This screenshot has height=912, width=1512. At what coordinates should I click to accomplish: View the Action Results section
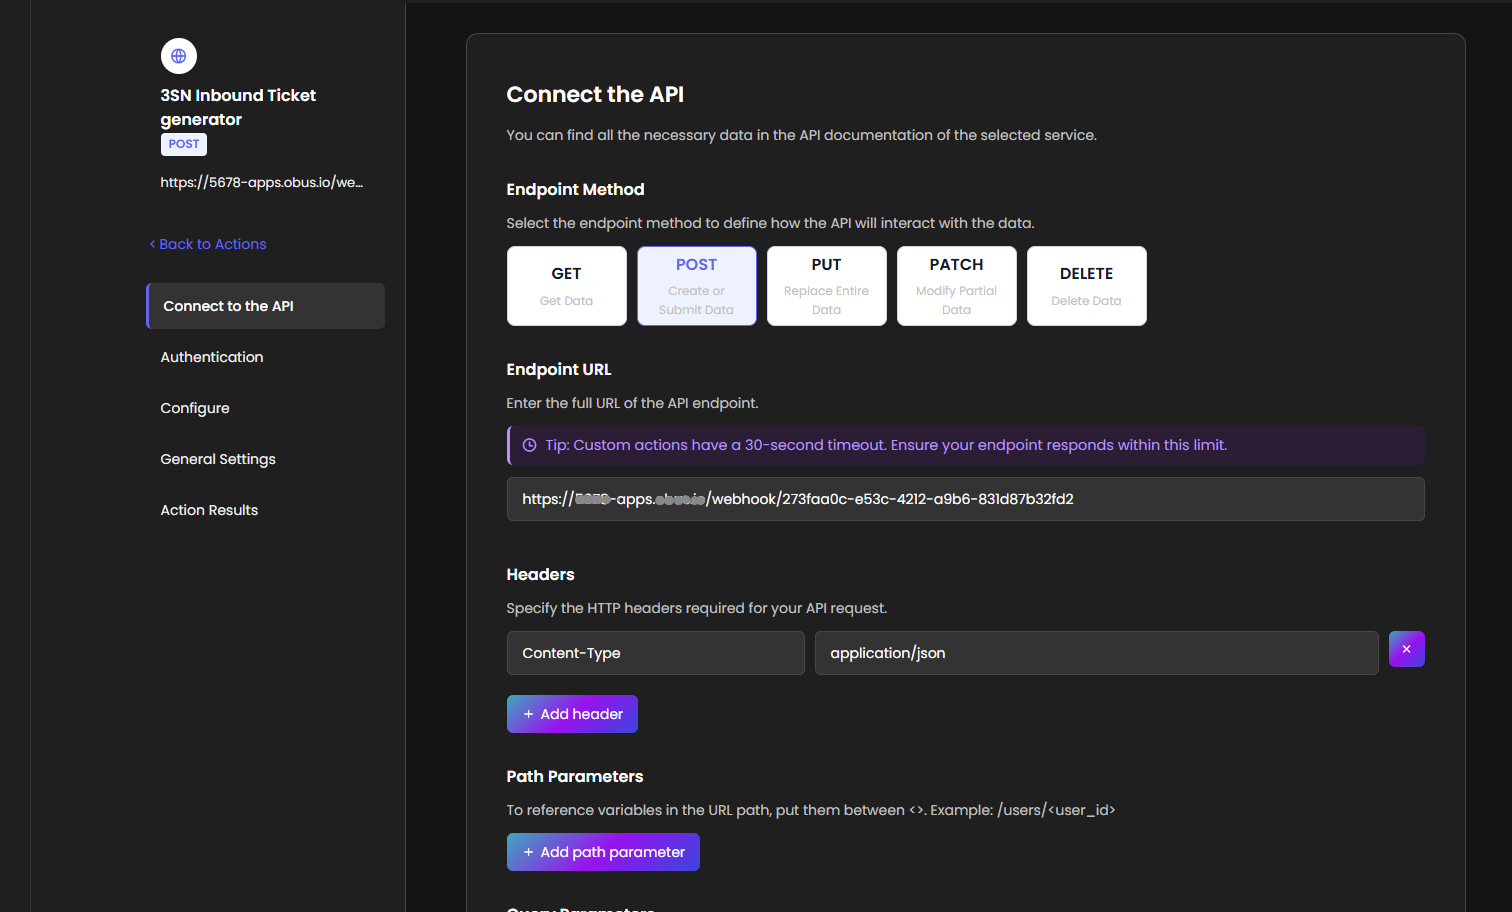click(x=209, y=510)
